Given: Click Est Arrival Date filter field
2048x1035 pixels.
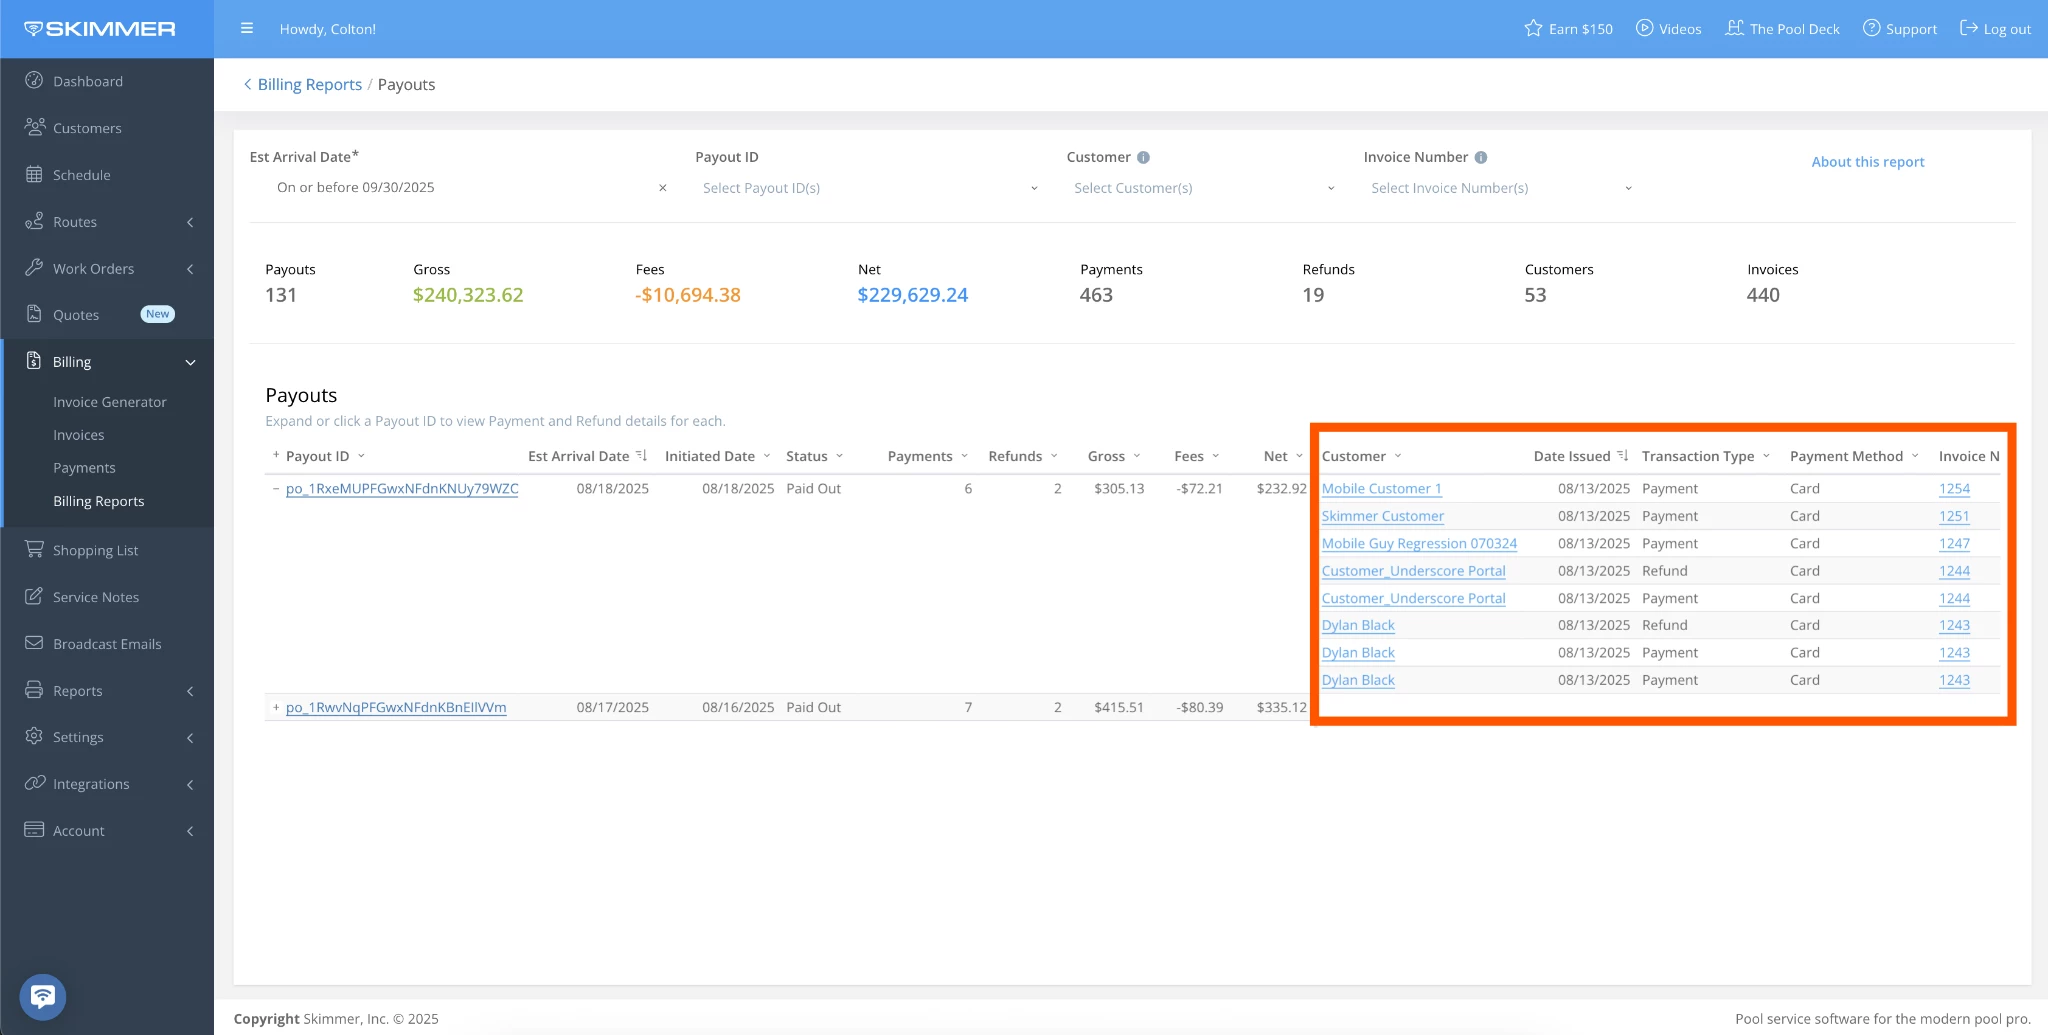Looking at the screenshot, I should pyautogui.click(x=460, y=188).
